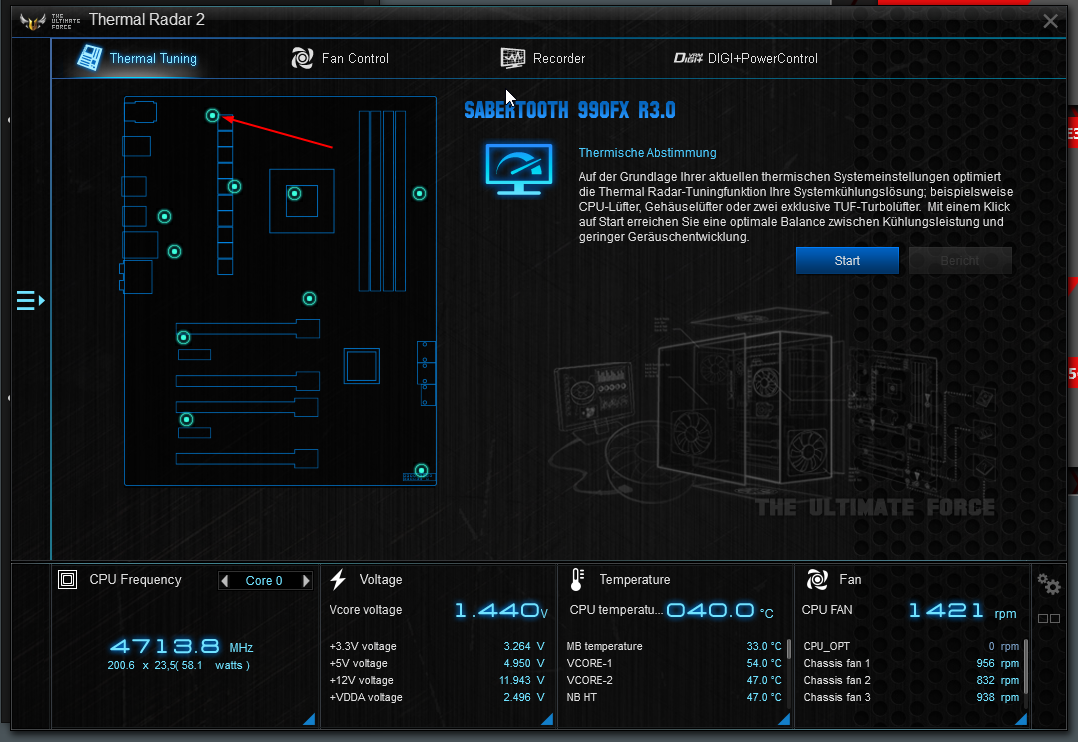
Task: Click the CPU Frequency chip icon
Action: tap(67, 580)
